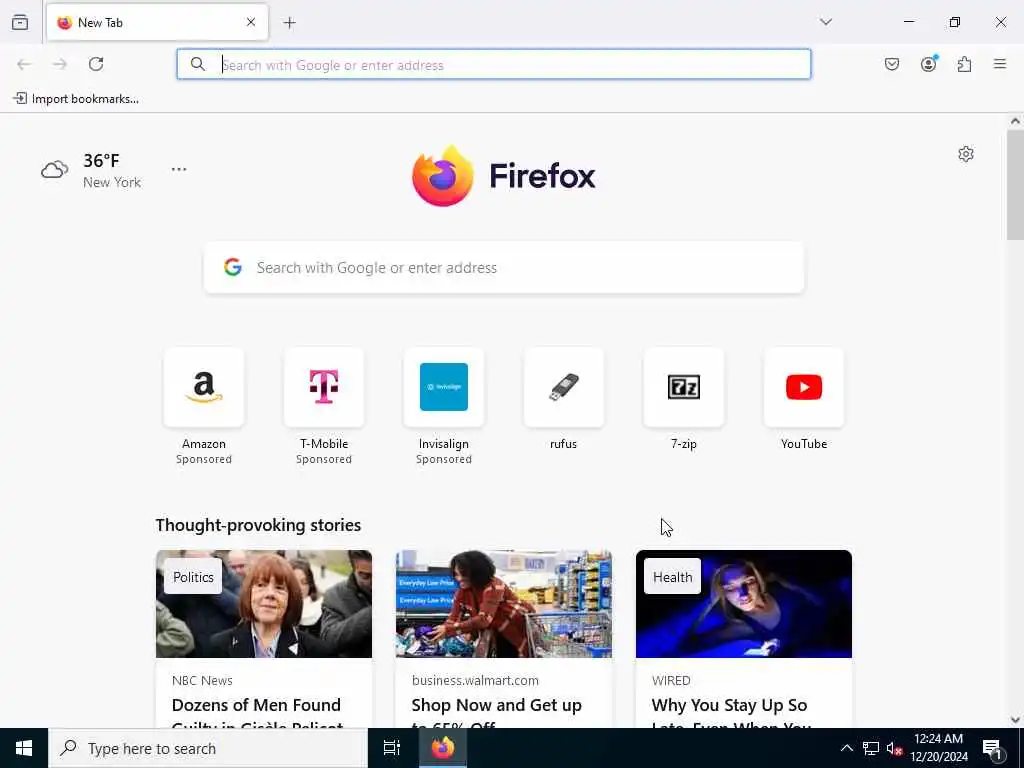Open the Firefox account icon
The height and width of the screenshot is (768, 1024).
click(928, 64)
